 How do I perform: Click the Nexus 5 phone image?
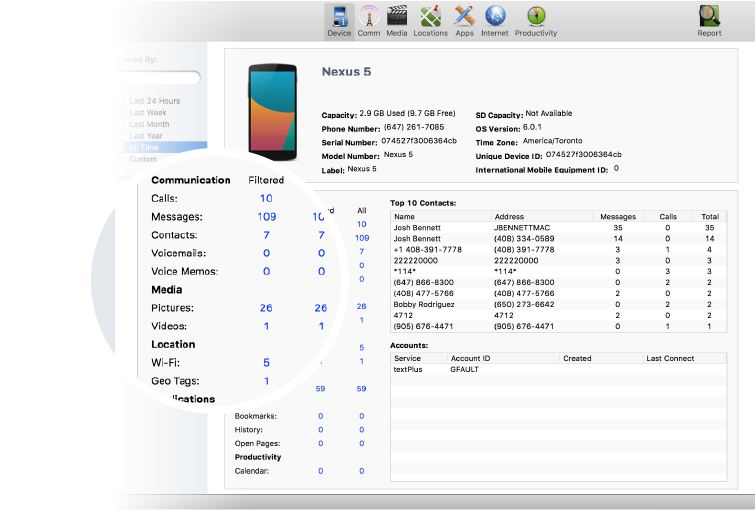(x=273, y=112)
